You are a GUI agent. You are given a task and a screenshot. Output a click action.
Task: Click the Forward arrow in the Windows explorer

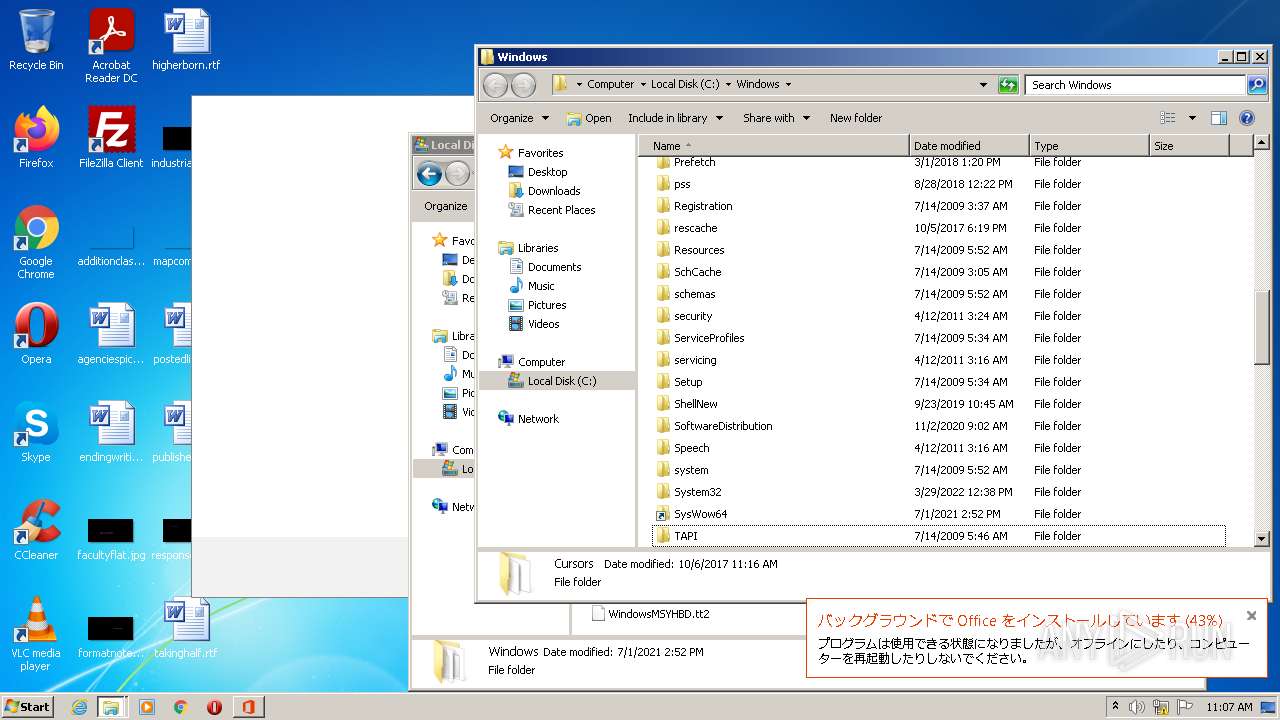point(523,85)
